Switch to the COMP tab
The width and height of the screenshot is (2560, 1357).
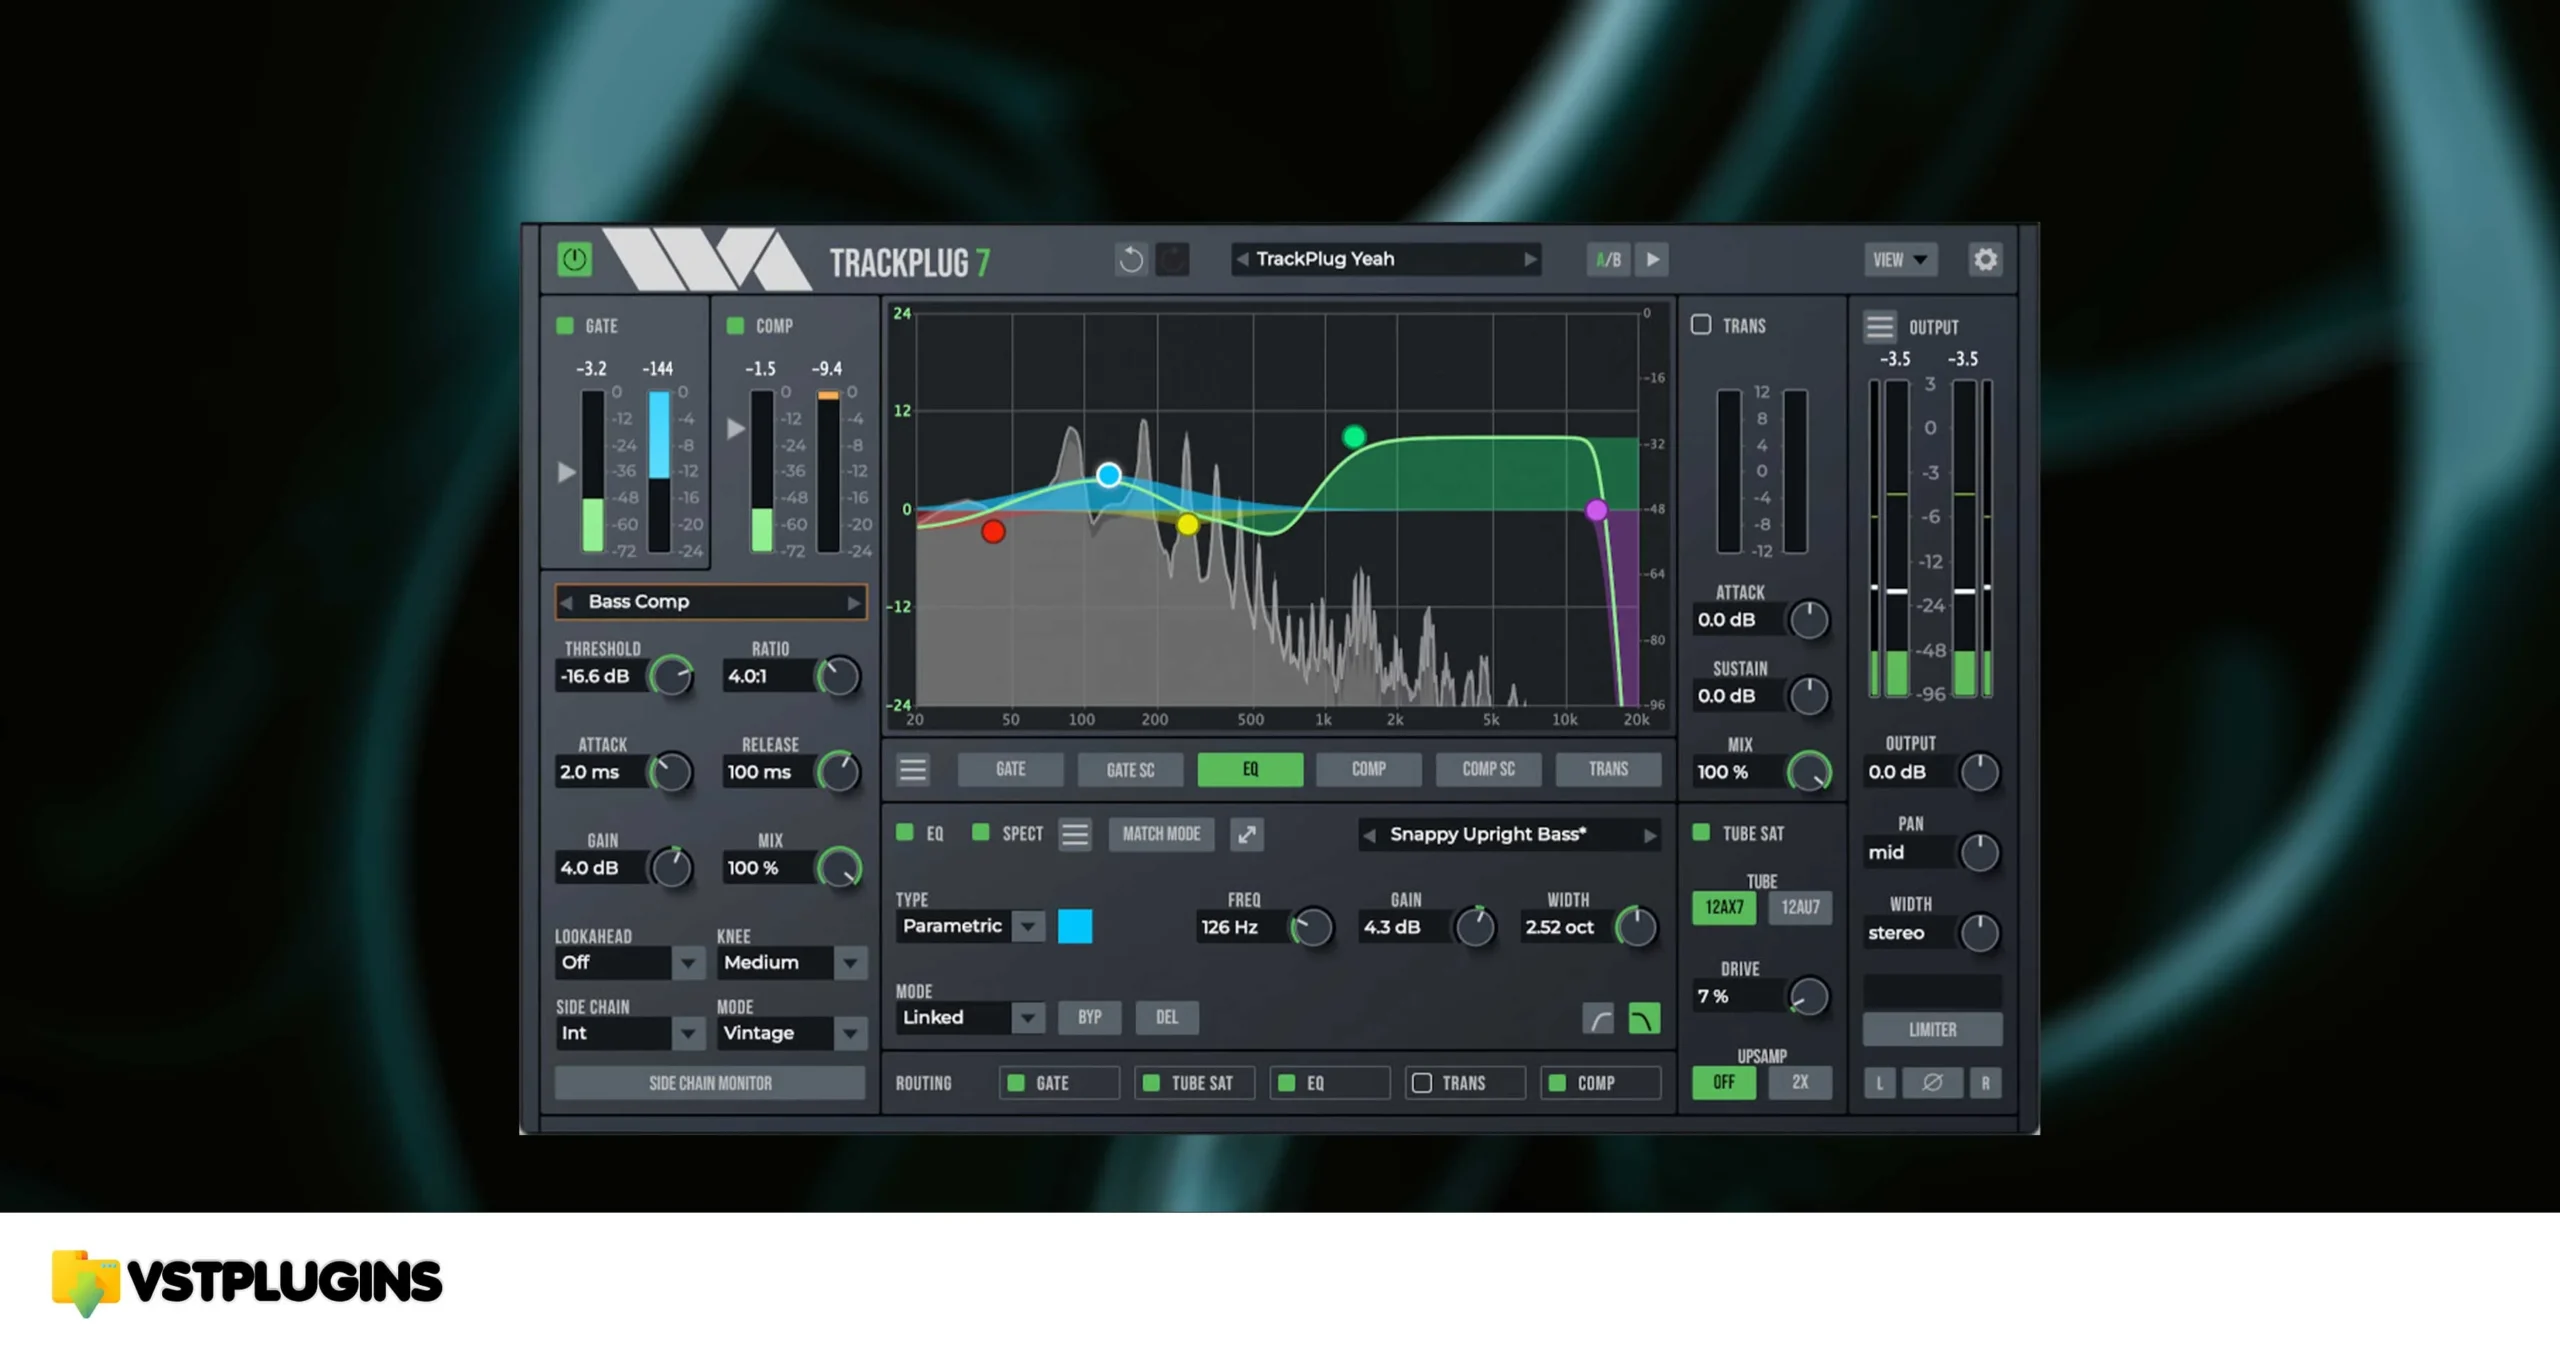click(x=1369, y=769)
